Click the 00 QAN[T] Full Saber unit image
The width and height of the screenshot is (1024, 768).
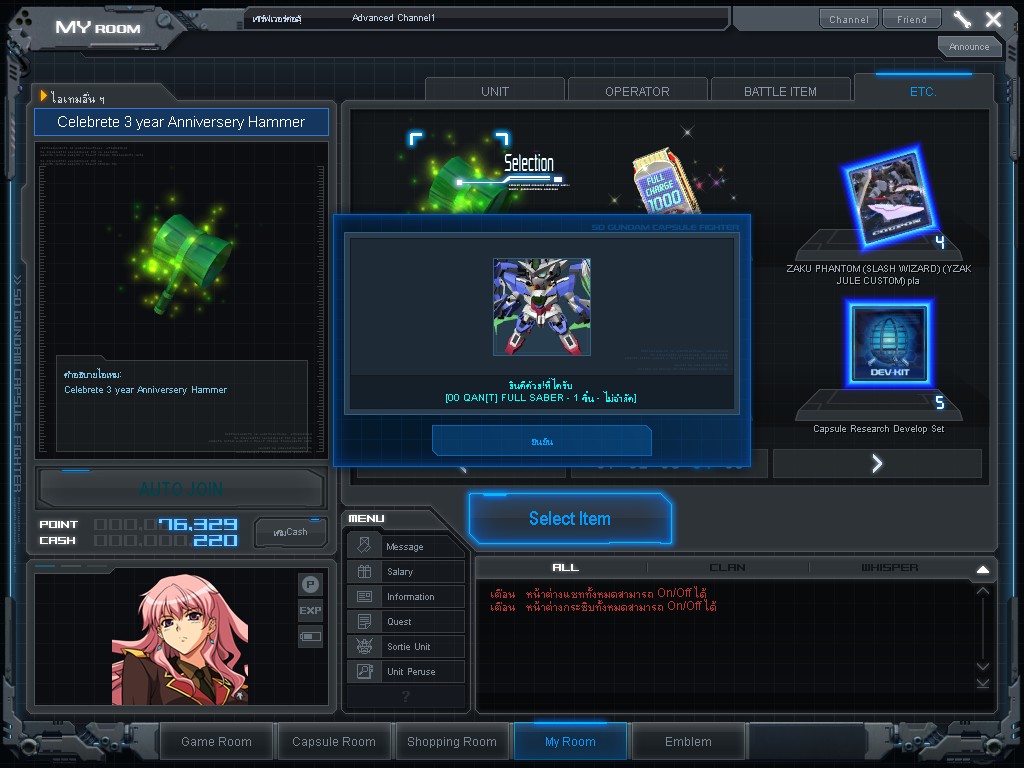[x=542, y=307]
